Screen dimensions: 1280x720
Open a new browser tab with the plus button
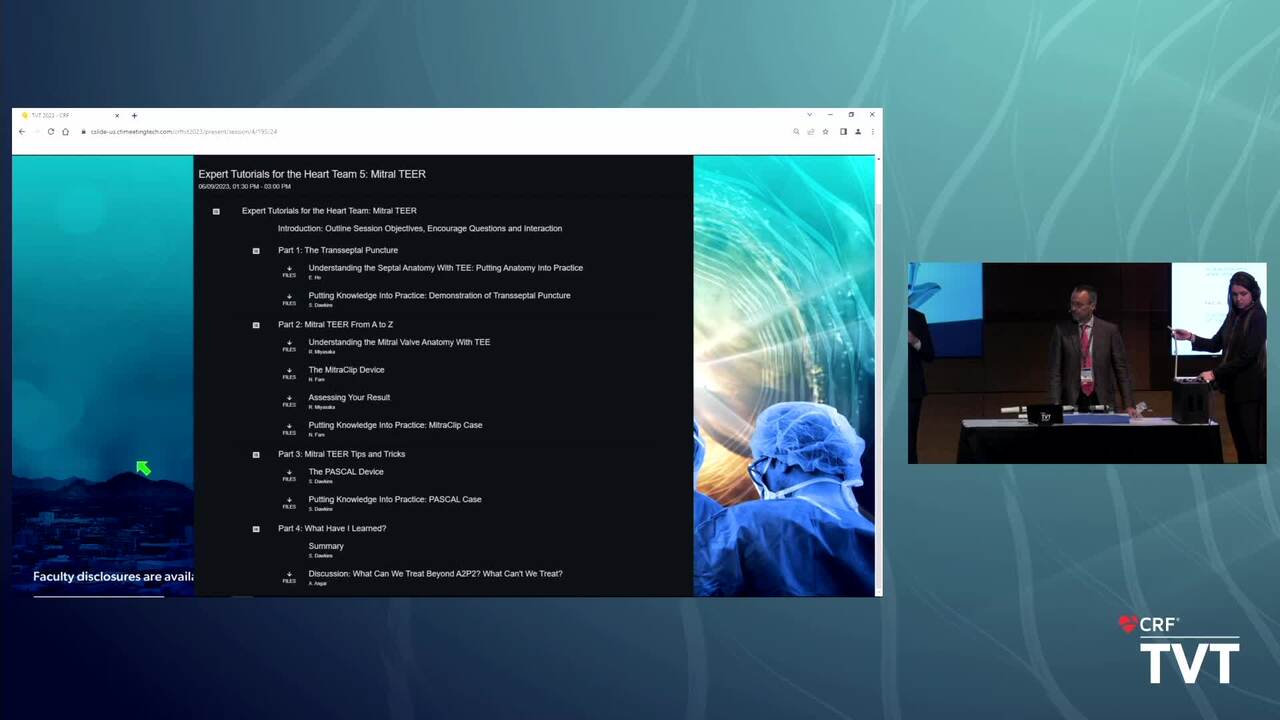click(x=134, y=115)
